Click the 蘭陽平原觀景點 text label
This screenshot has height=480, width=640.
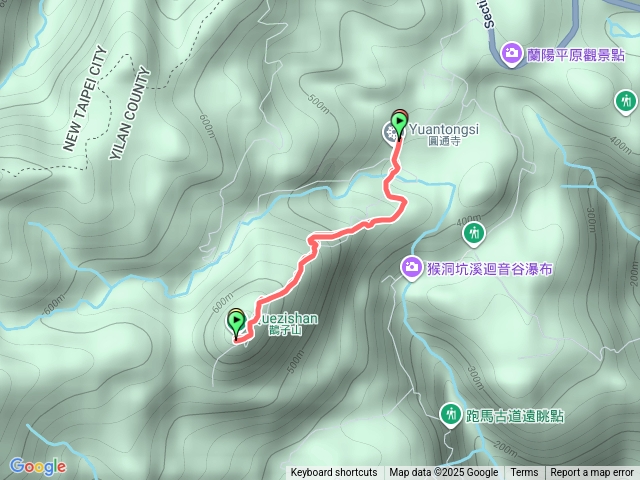[x=576, y=55]
